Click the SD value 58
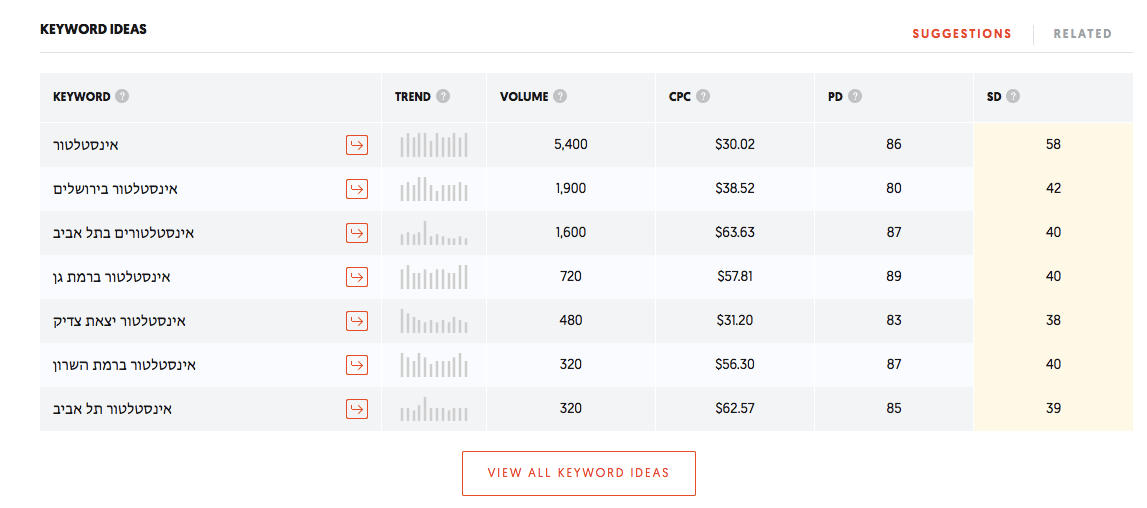Viewport: 1147px width, 508px height. pos(1053,145)
